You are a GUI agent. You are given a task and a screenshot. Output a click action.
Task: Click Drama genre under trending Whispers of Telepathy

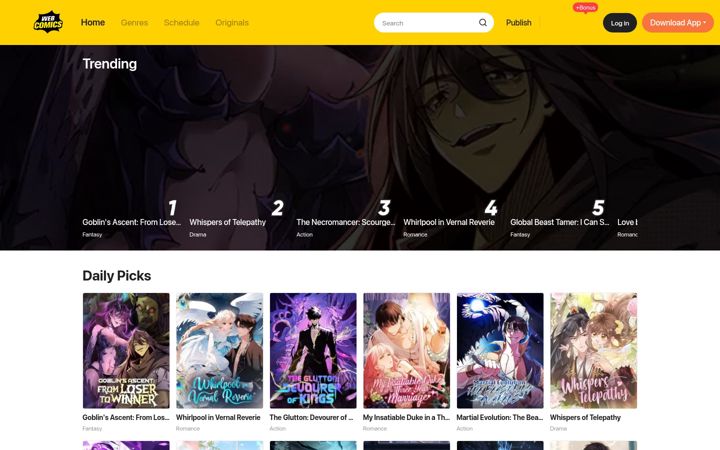click(x=197, y=235)
